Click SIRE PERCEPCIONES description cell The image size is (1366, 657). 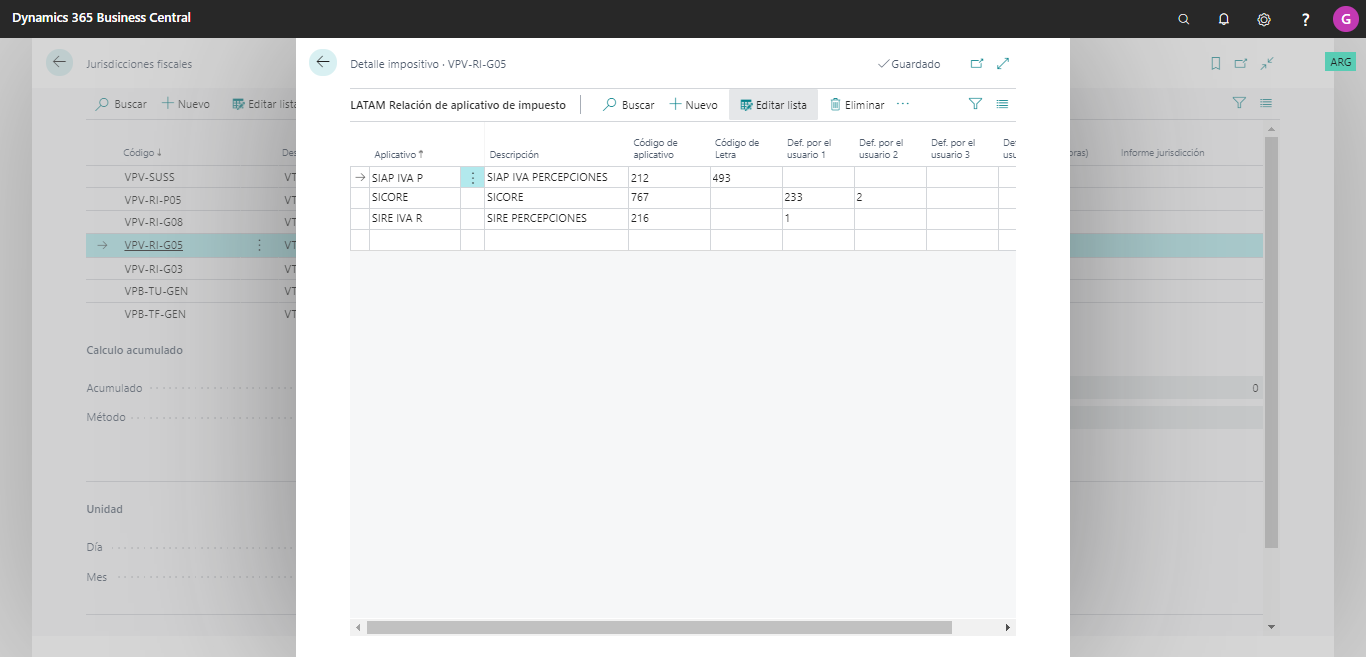[x=556, y=218]
